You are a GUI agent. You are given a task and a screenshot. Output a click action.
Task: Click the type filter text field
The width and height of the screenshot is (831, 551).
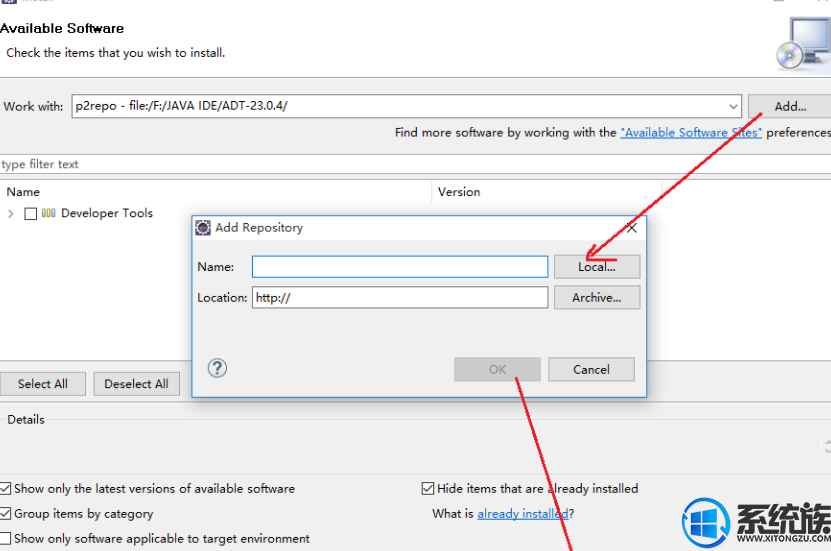(416, 164)
